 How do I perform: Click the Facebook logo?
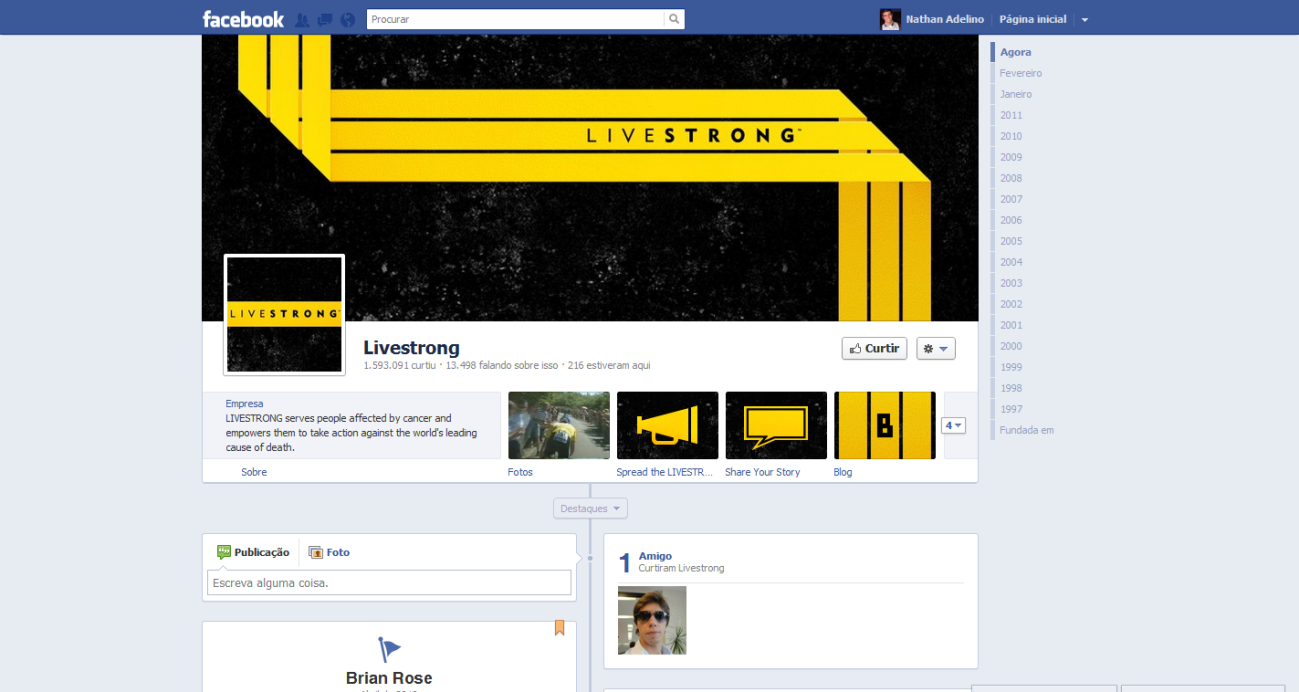point(243,19)
